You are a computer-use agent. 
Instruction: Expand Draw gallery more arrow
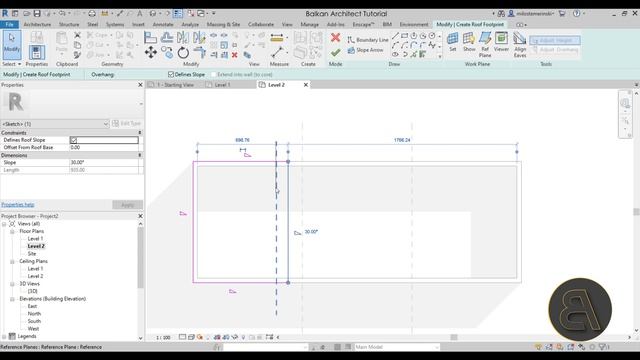tap(440, 56)
